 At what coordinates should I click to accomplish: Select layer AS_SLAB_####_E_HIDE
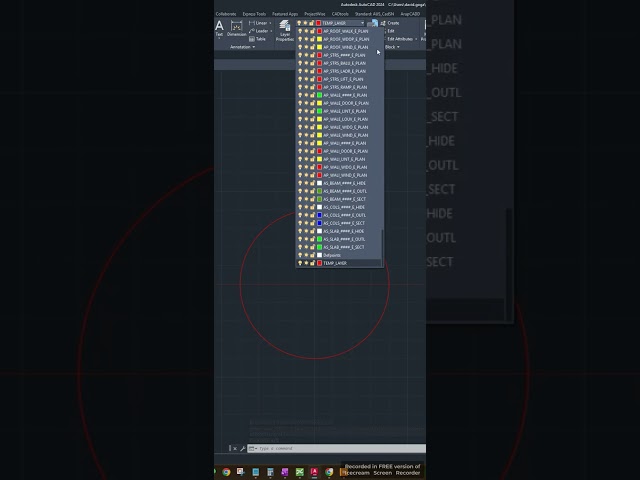pyautogui.click(x=343, y=231)
